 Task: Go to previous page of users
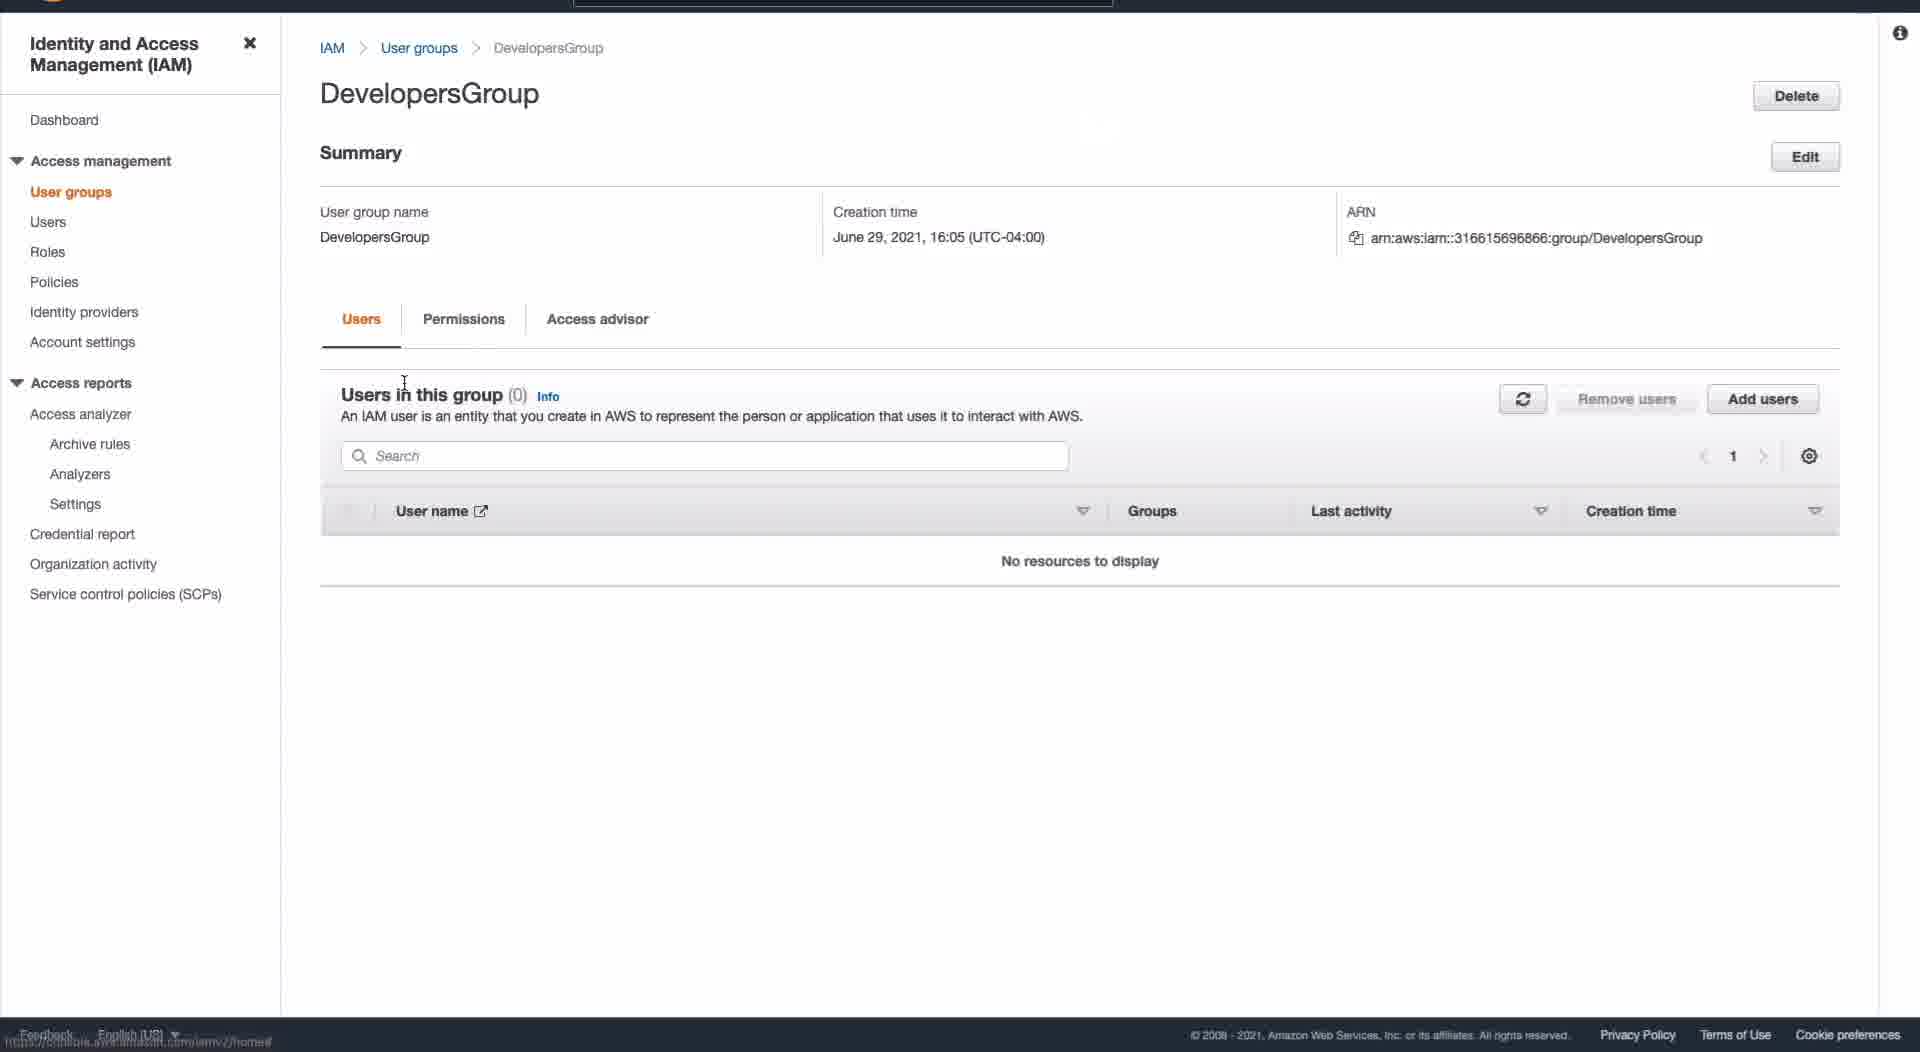(x=1704, y=456)
